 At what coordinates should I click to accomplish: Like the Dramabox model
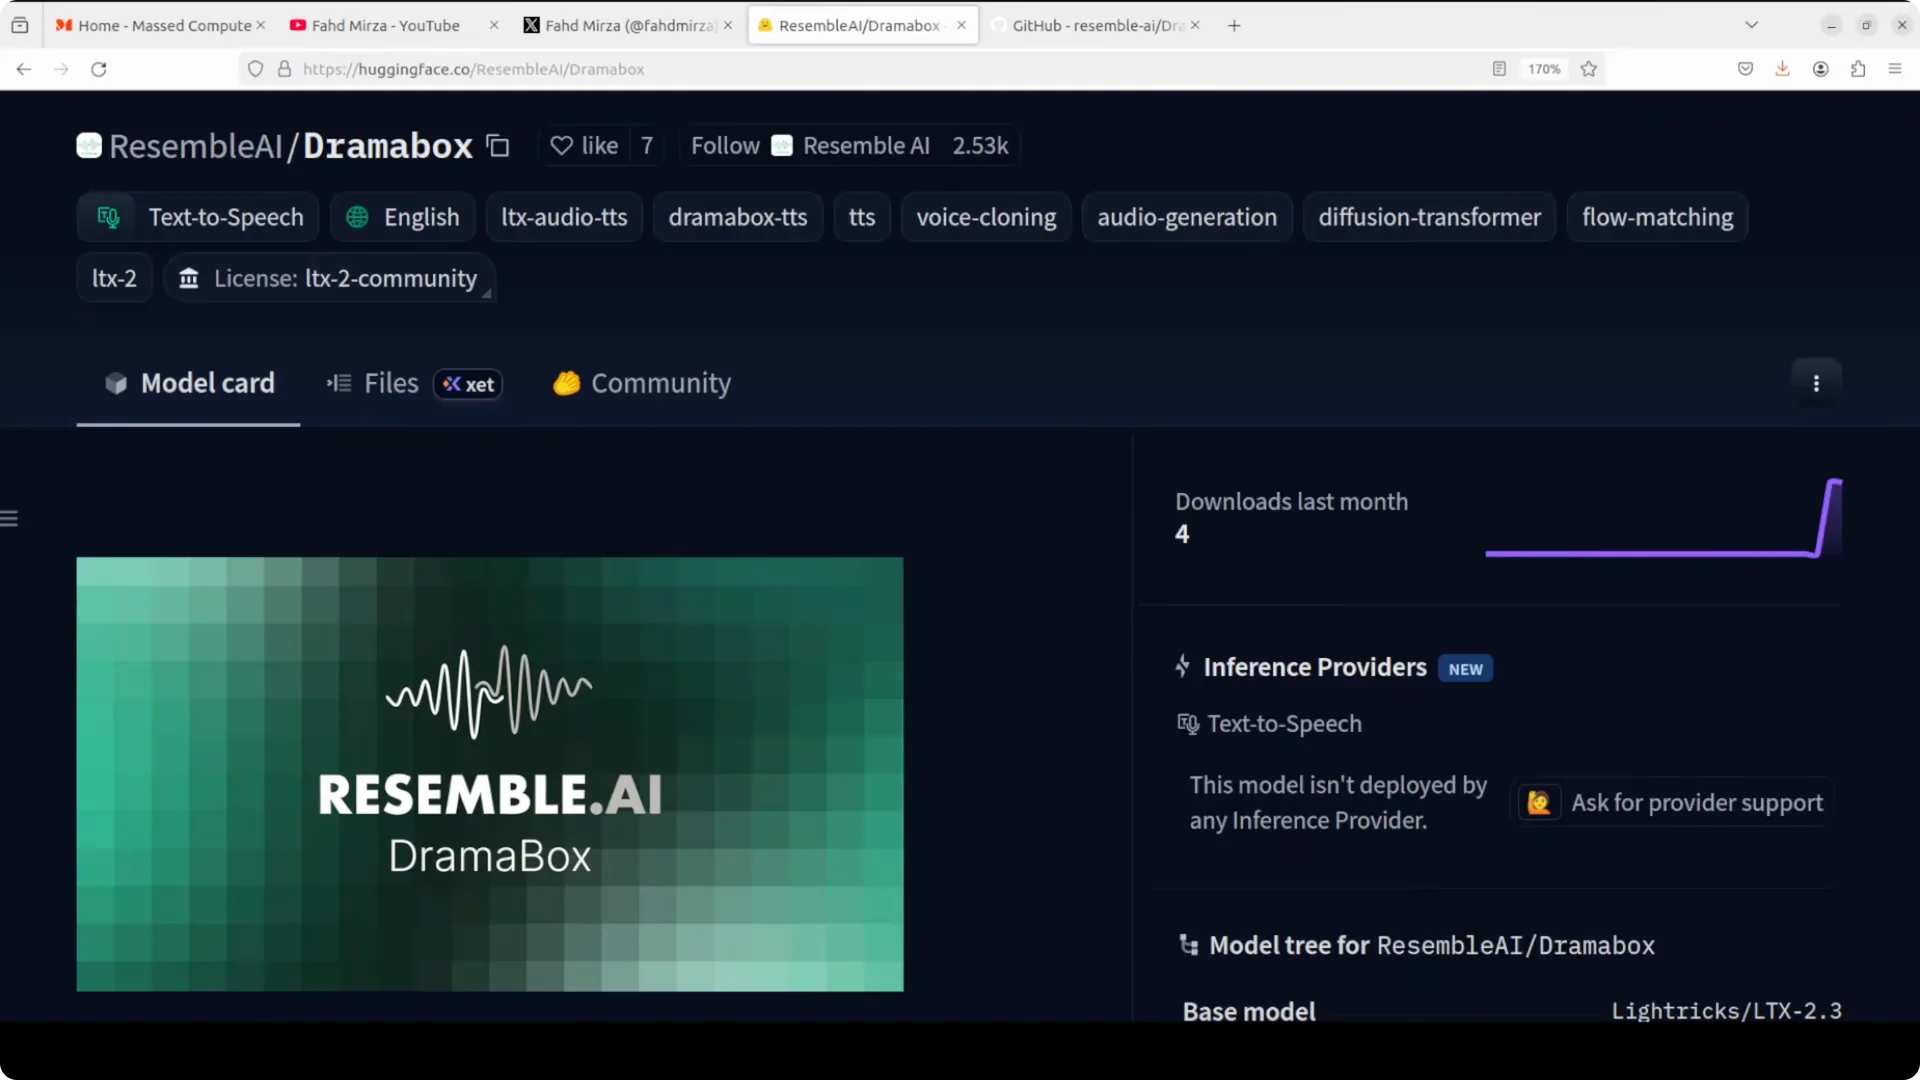coord(585,146)
